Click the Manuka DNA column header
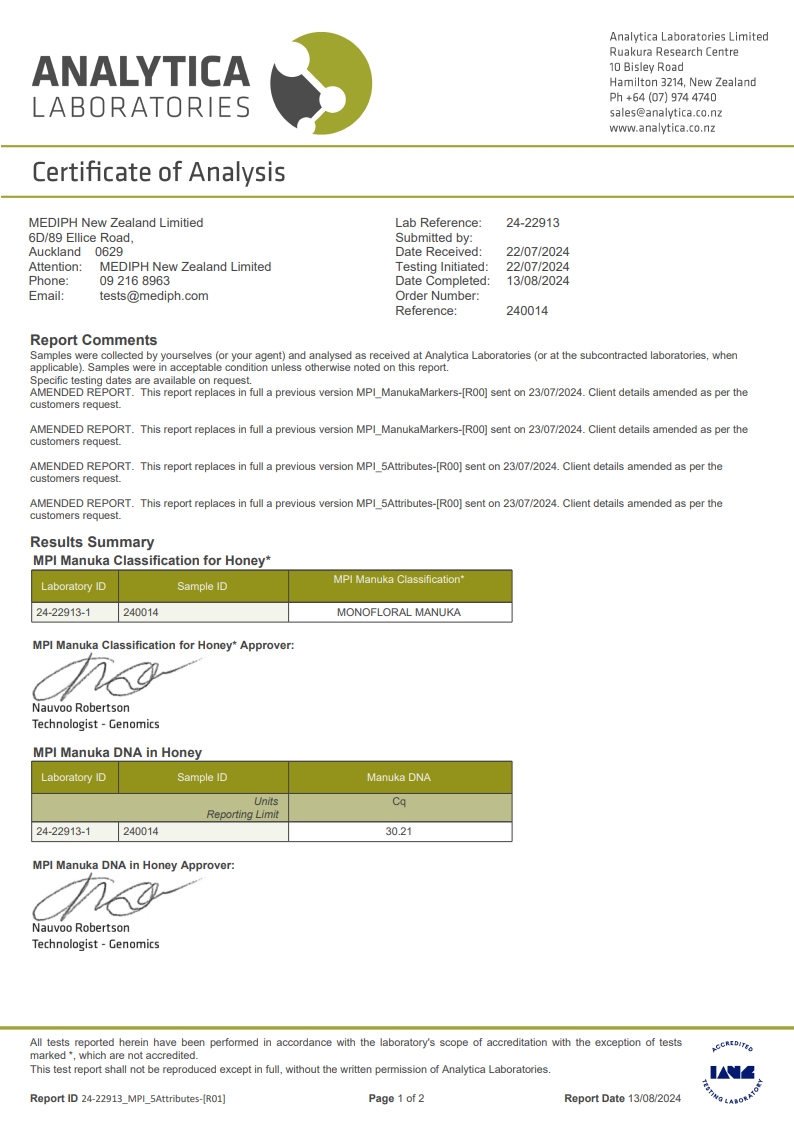Screen dimensions: 794x1123 (x=399, y=777)
